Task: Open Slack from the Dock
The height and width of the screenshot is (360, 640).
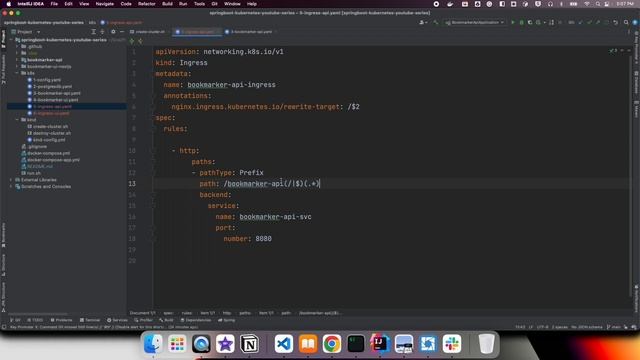Action: (452, 344)
